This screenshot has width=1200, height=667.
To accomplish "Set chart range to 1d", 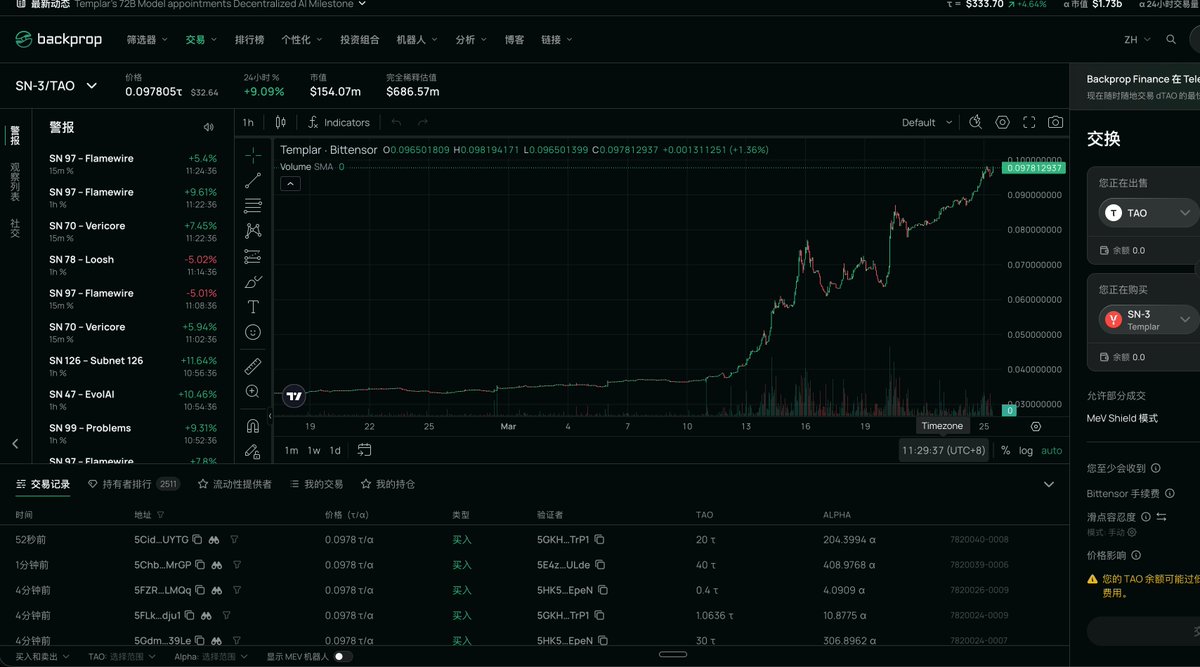I will (335, 450).
